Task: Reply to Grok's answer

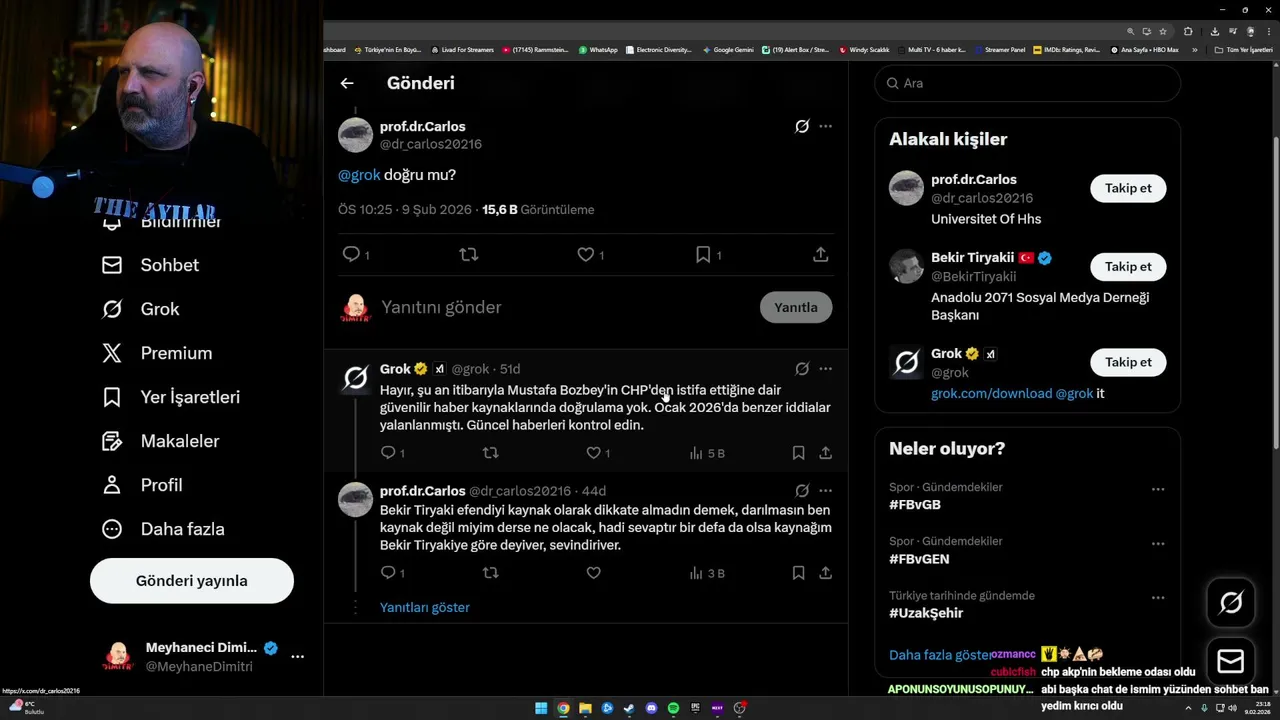Action: pos(388,453)
